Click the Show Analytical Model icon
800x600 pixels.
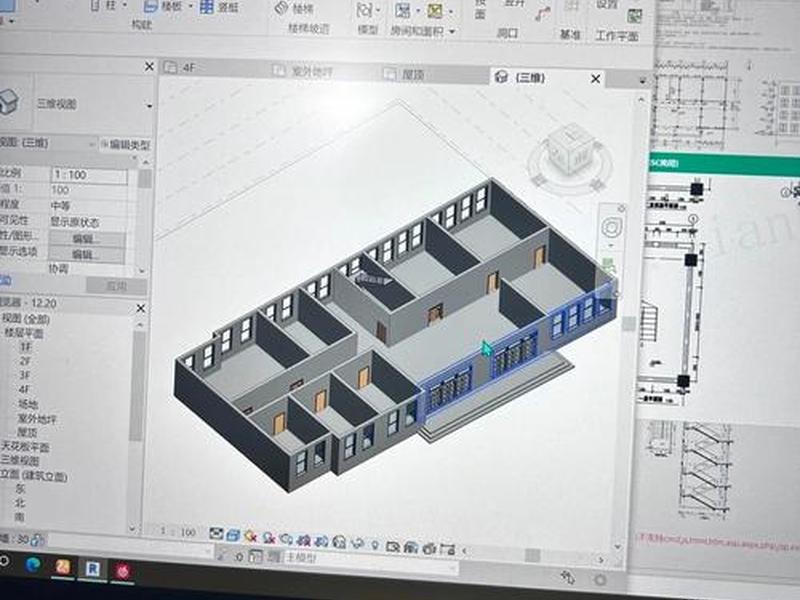click(x=410, y=547)
